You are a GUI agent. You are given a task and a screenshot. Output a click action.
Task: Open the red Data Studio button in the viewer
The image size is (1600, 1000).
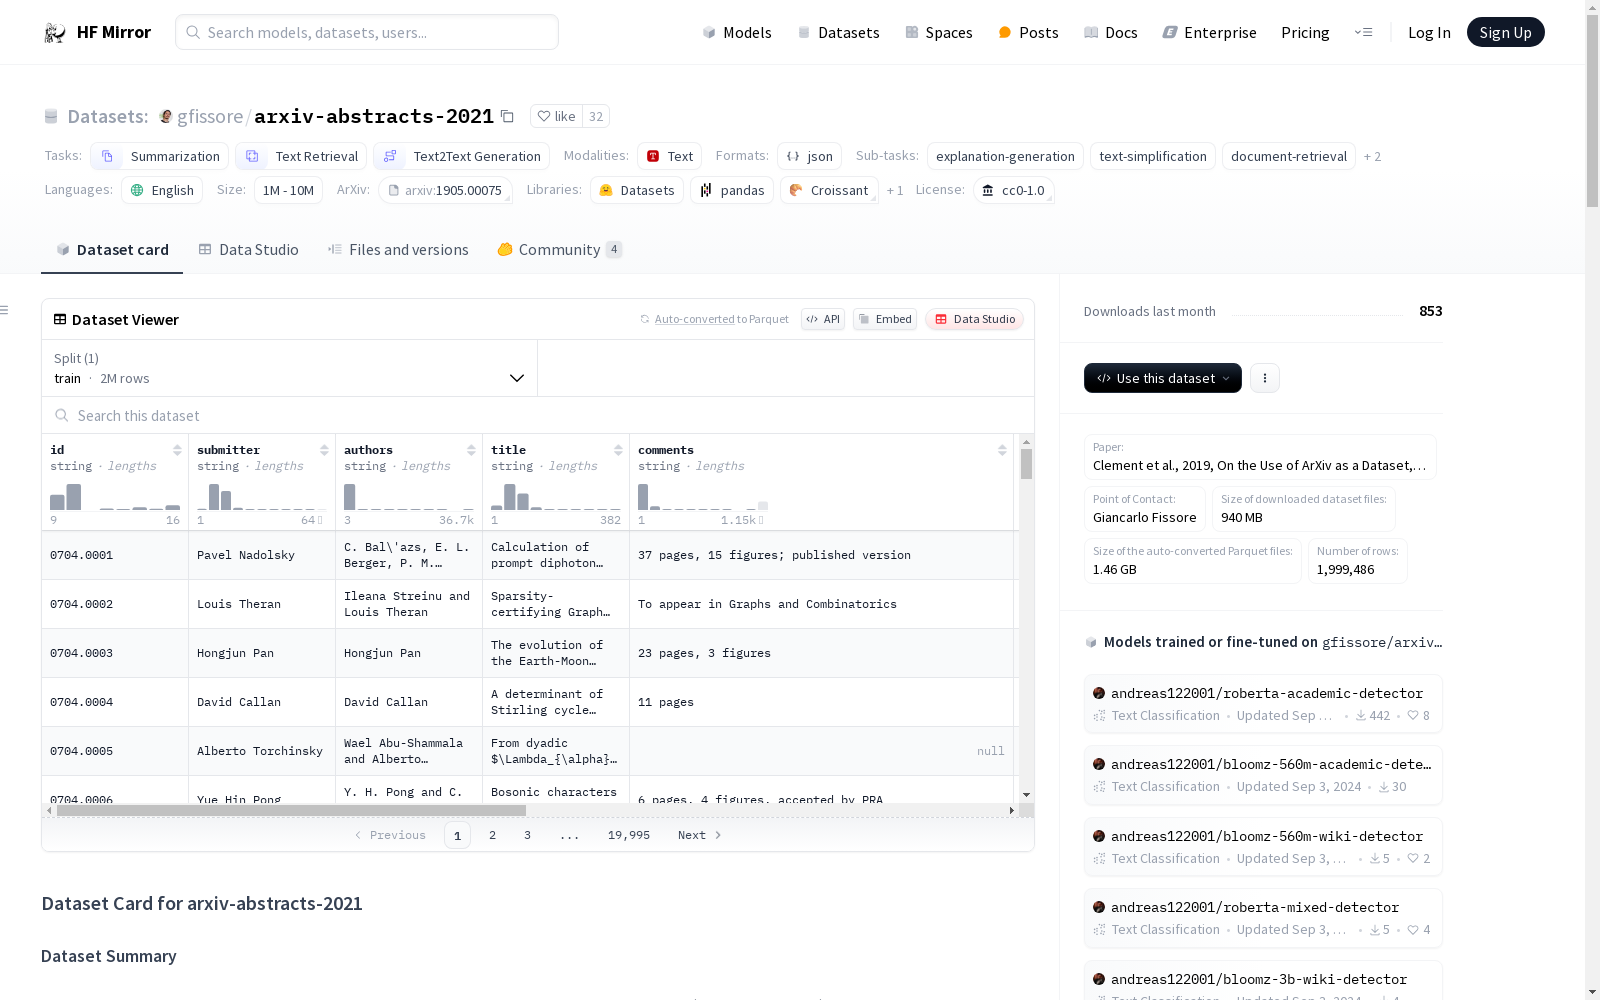(x=974, y=319)
